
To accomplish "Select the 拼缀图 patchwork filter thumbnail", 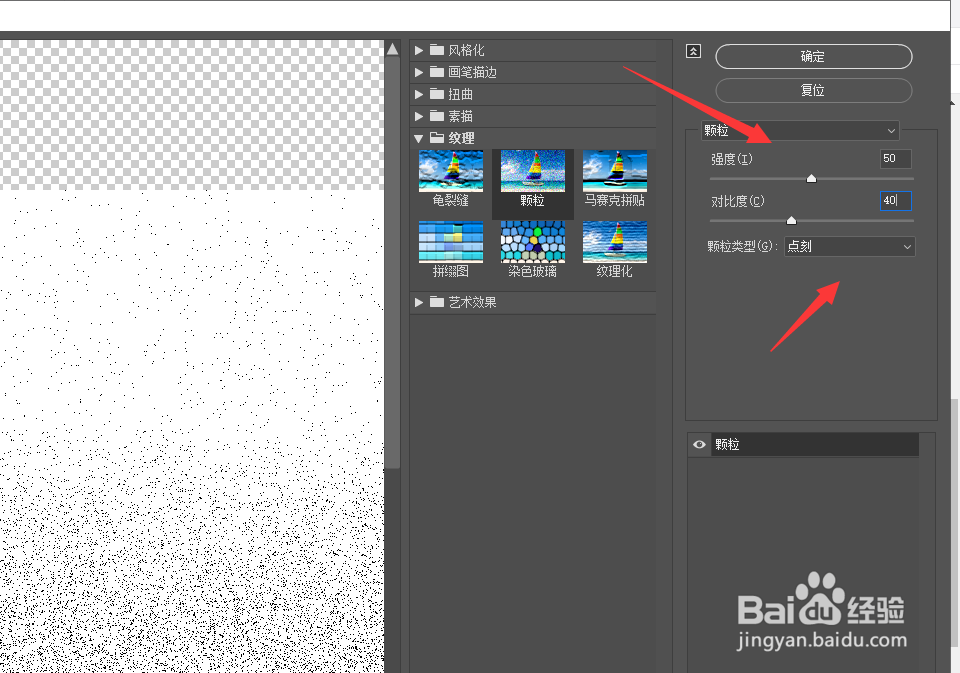I will click(451, 242).
